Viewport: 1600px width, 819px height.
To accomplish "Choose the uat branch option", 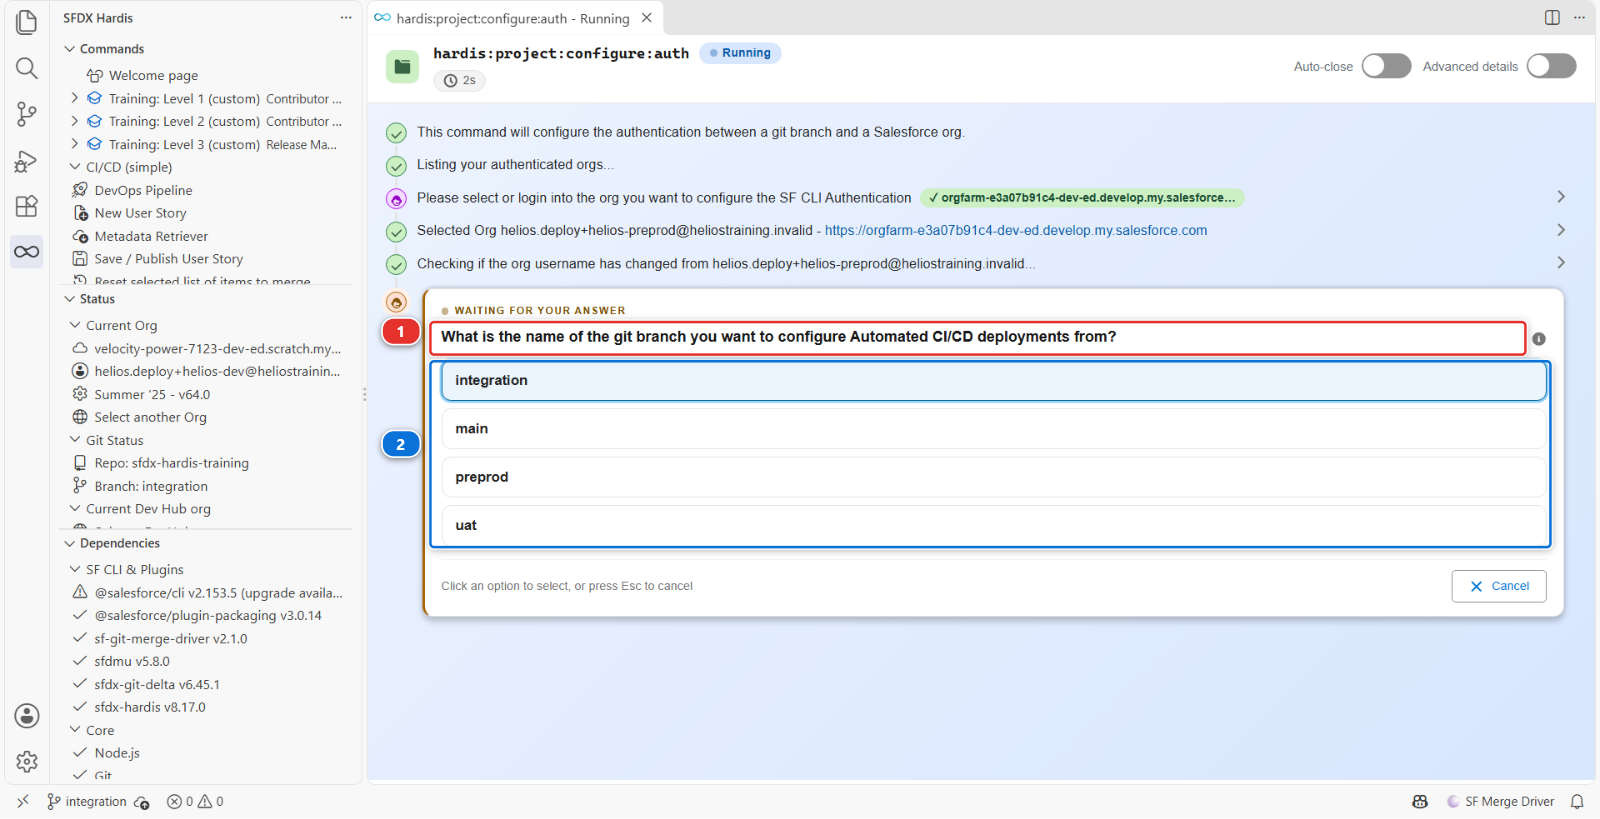I will [x=994, y=525].
